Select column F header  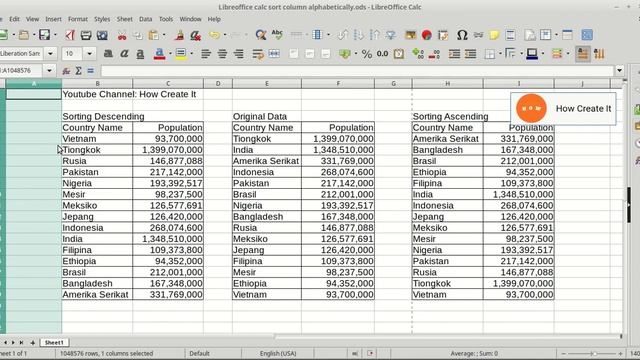(338, 84)
